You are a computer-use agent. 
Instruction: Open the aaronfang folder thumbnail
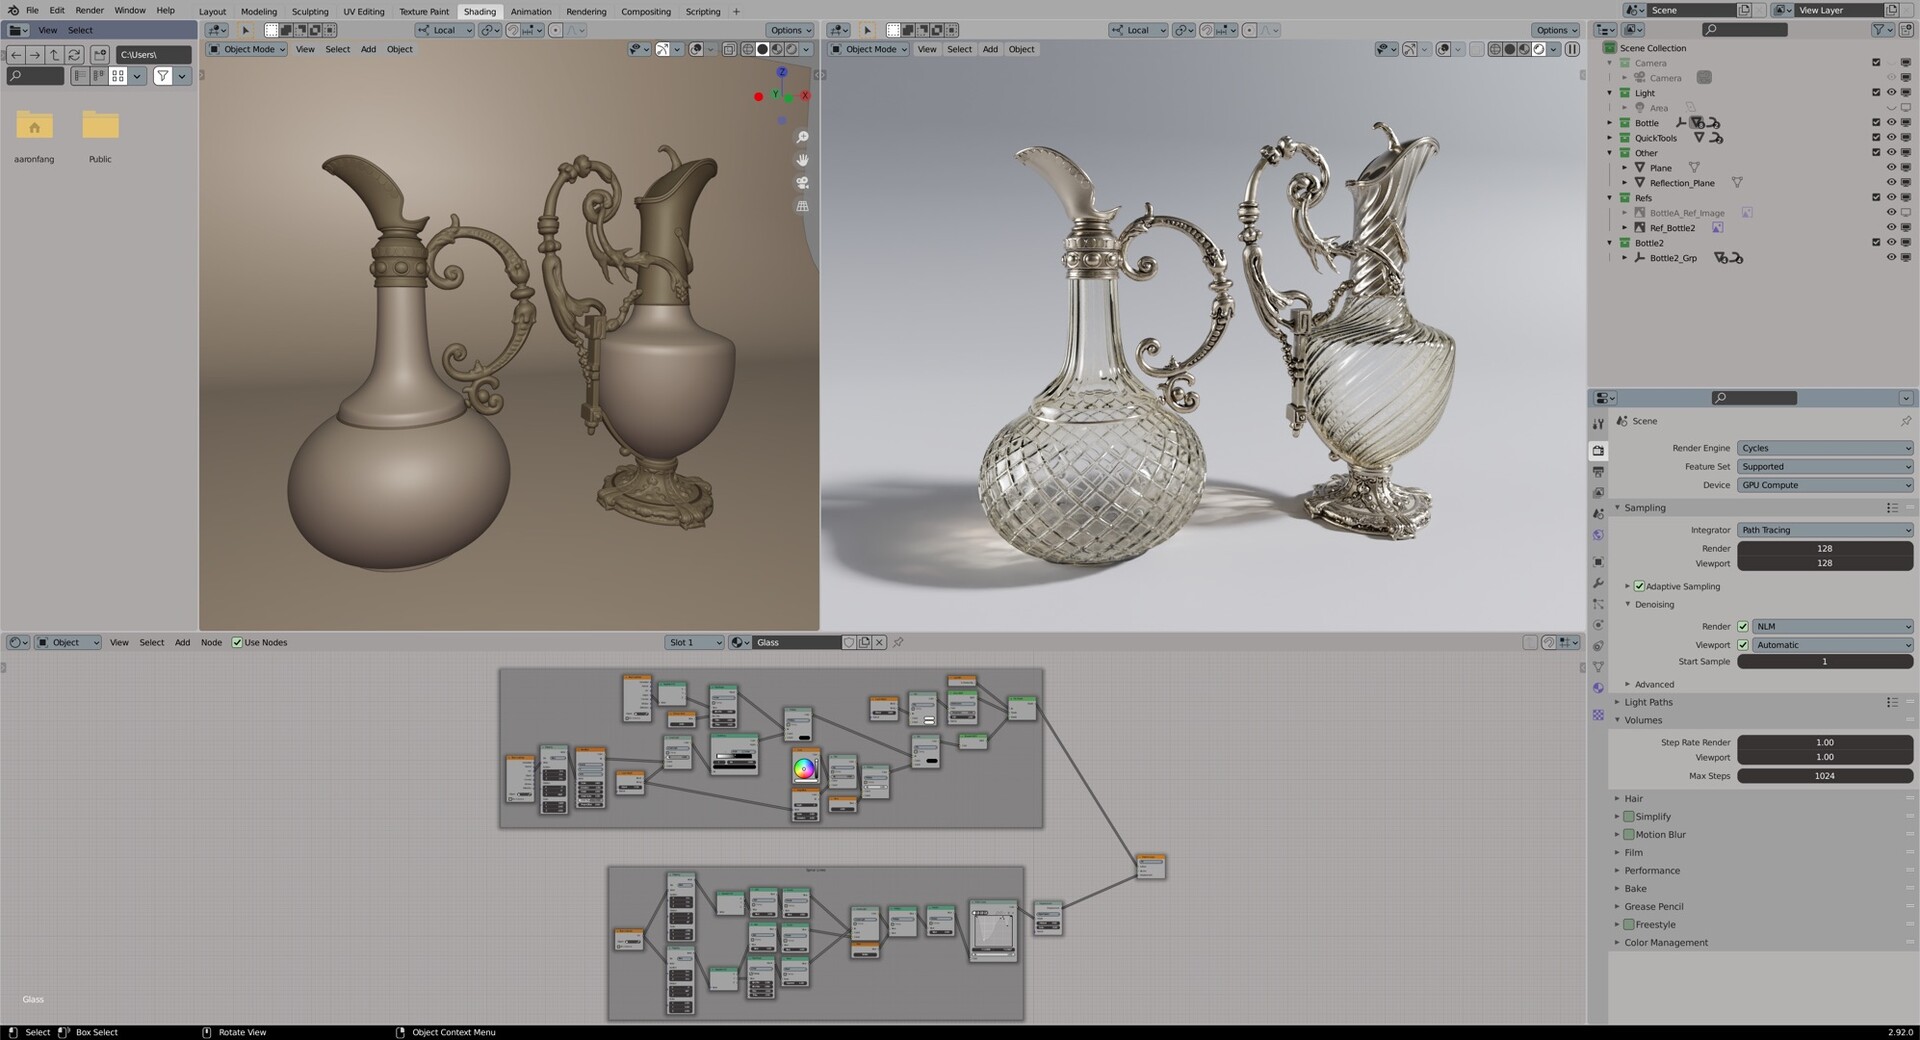pos(34,127)
